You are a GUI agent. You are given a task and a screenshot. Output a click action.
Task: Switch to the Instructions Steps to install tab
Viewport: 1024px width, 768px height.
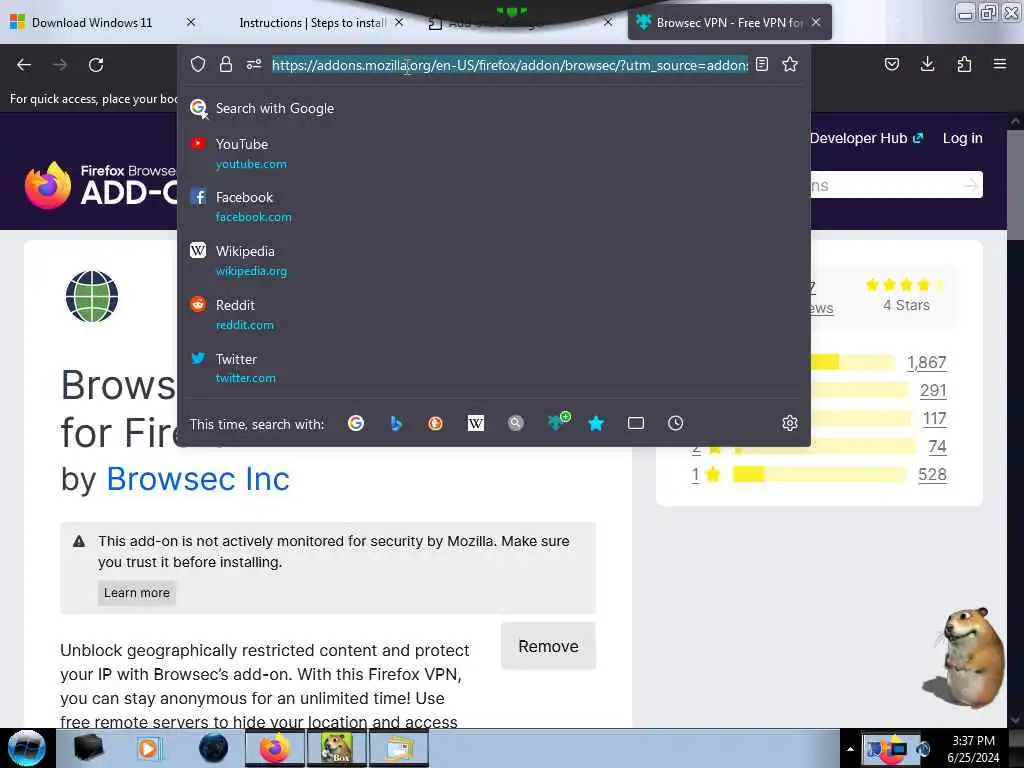click(313, 23)
